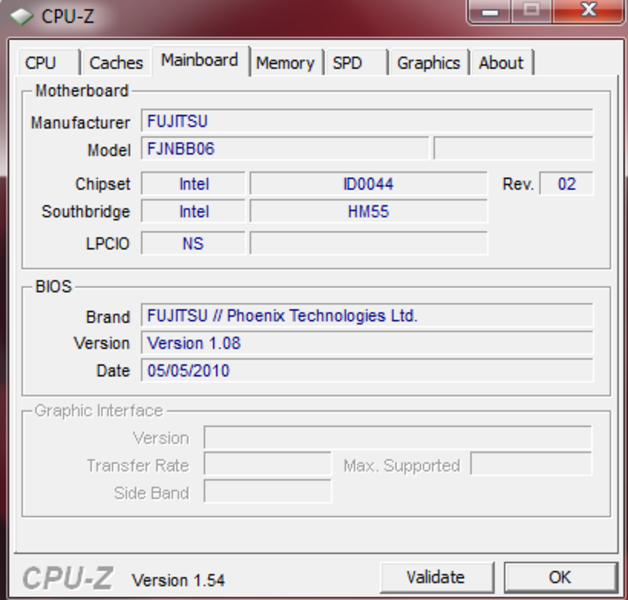Click the Side Band field

point(268,491)
